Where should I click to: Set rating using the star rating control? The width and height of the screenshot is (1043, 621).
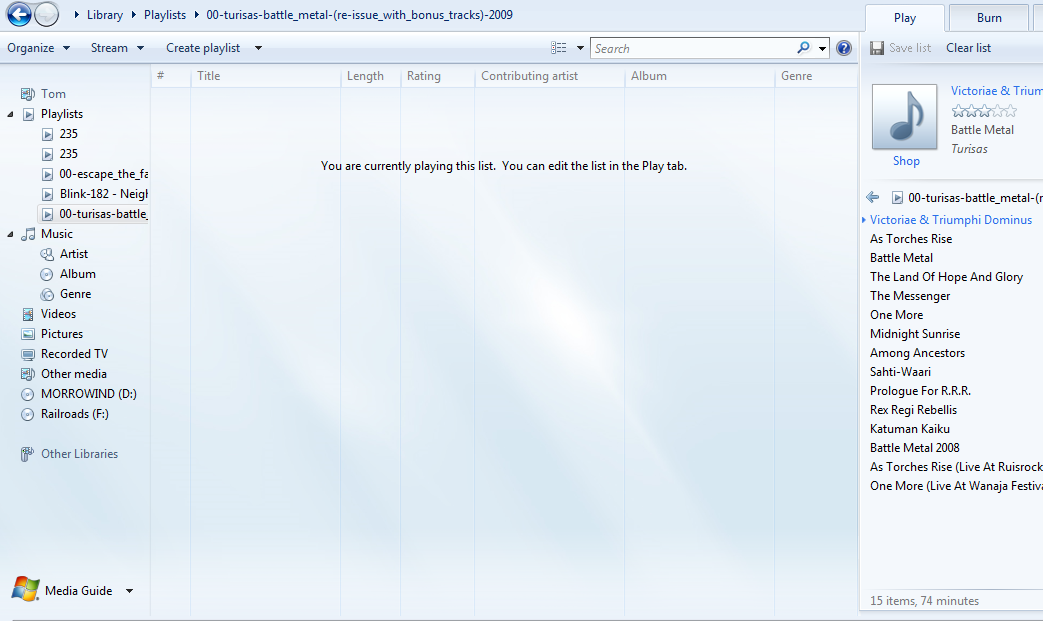(x=984, y=110)
